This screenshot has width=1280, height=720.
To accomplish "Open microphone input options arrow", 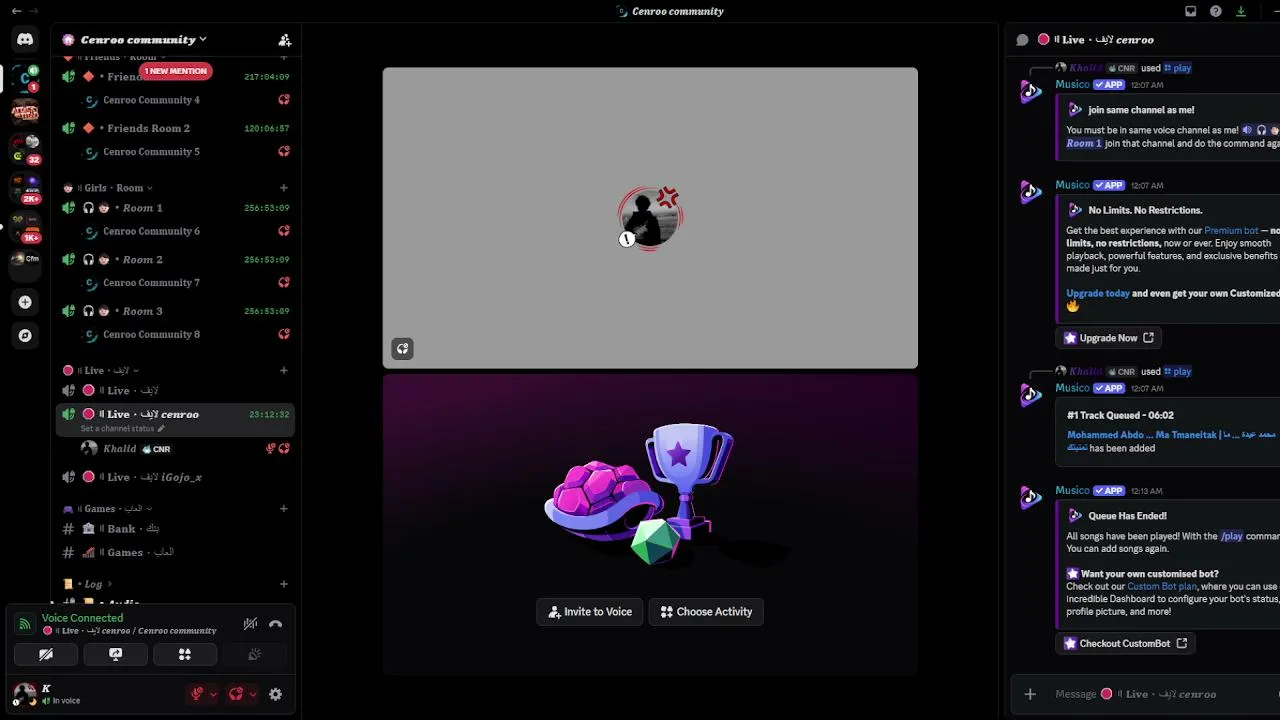I will pos(213,694).
